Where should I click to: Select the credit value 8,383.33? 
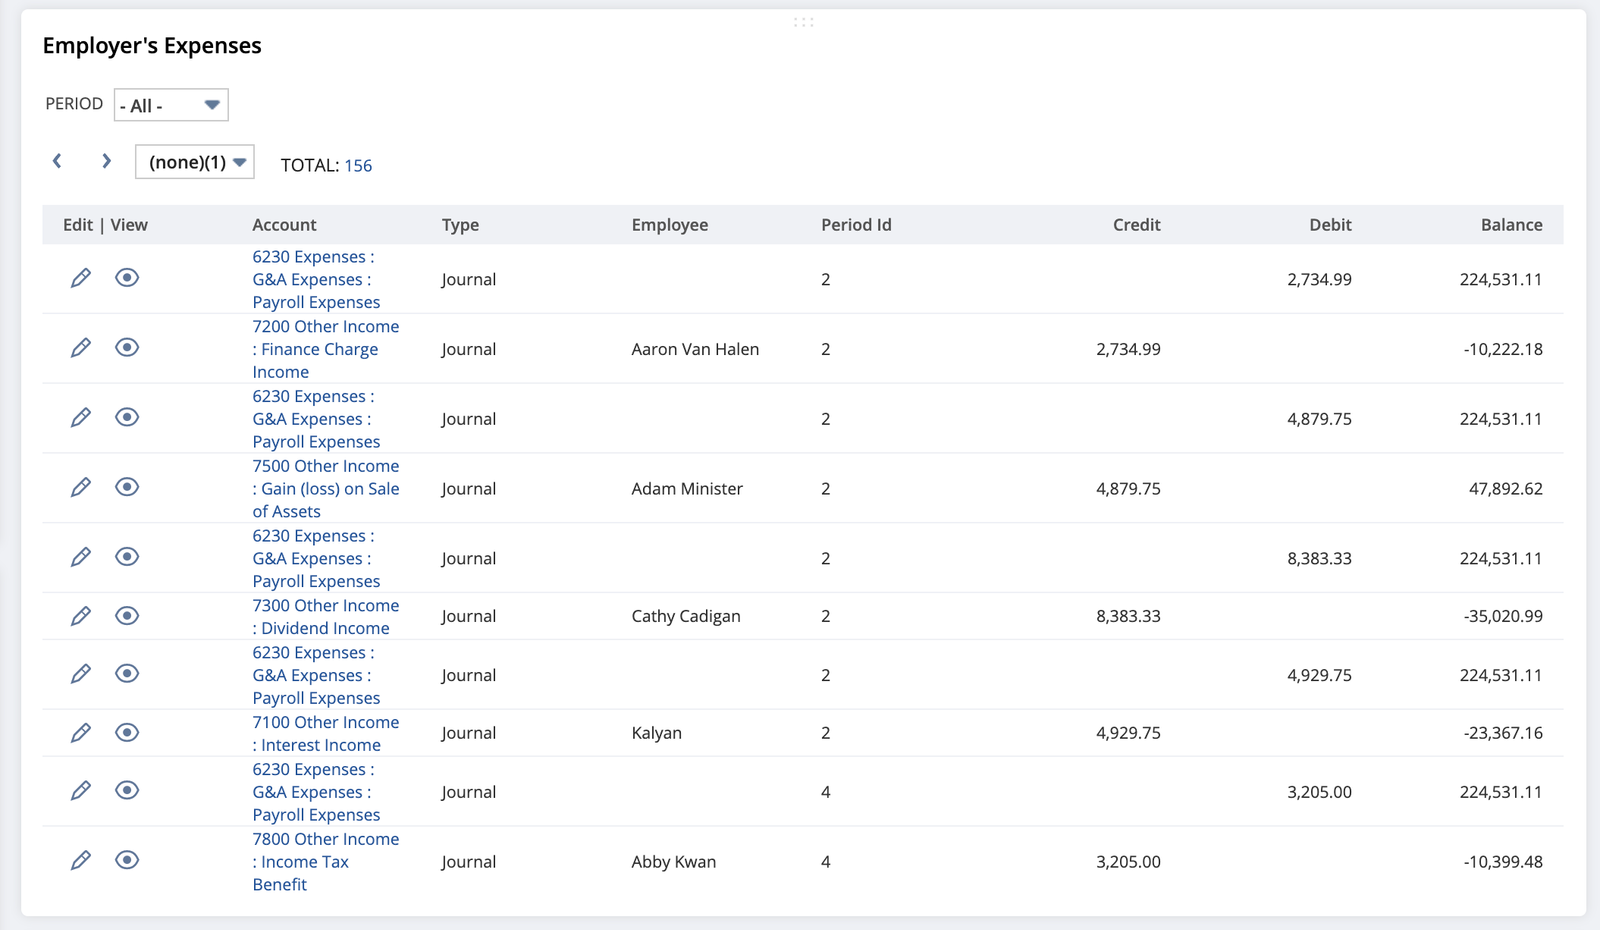pyautogui.click(x=1128, y=616)
